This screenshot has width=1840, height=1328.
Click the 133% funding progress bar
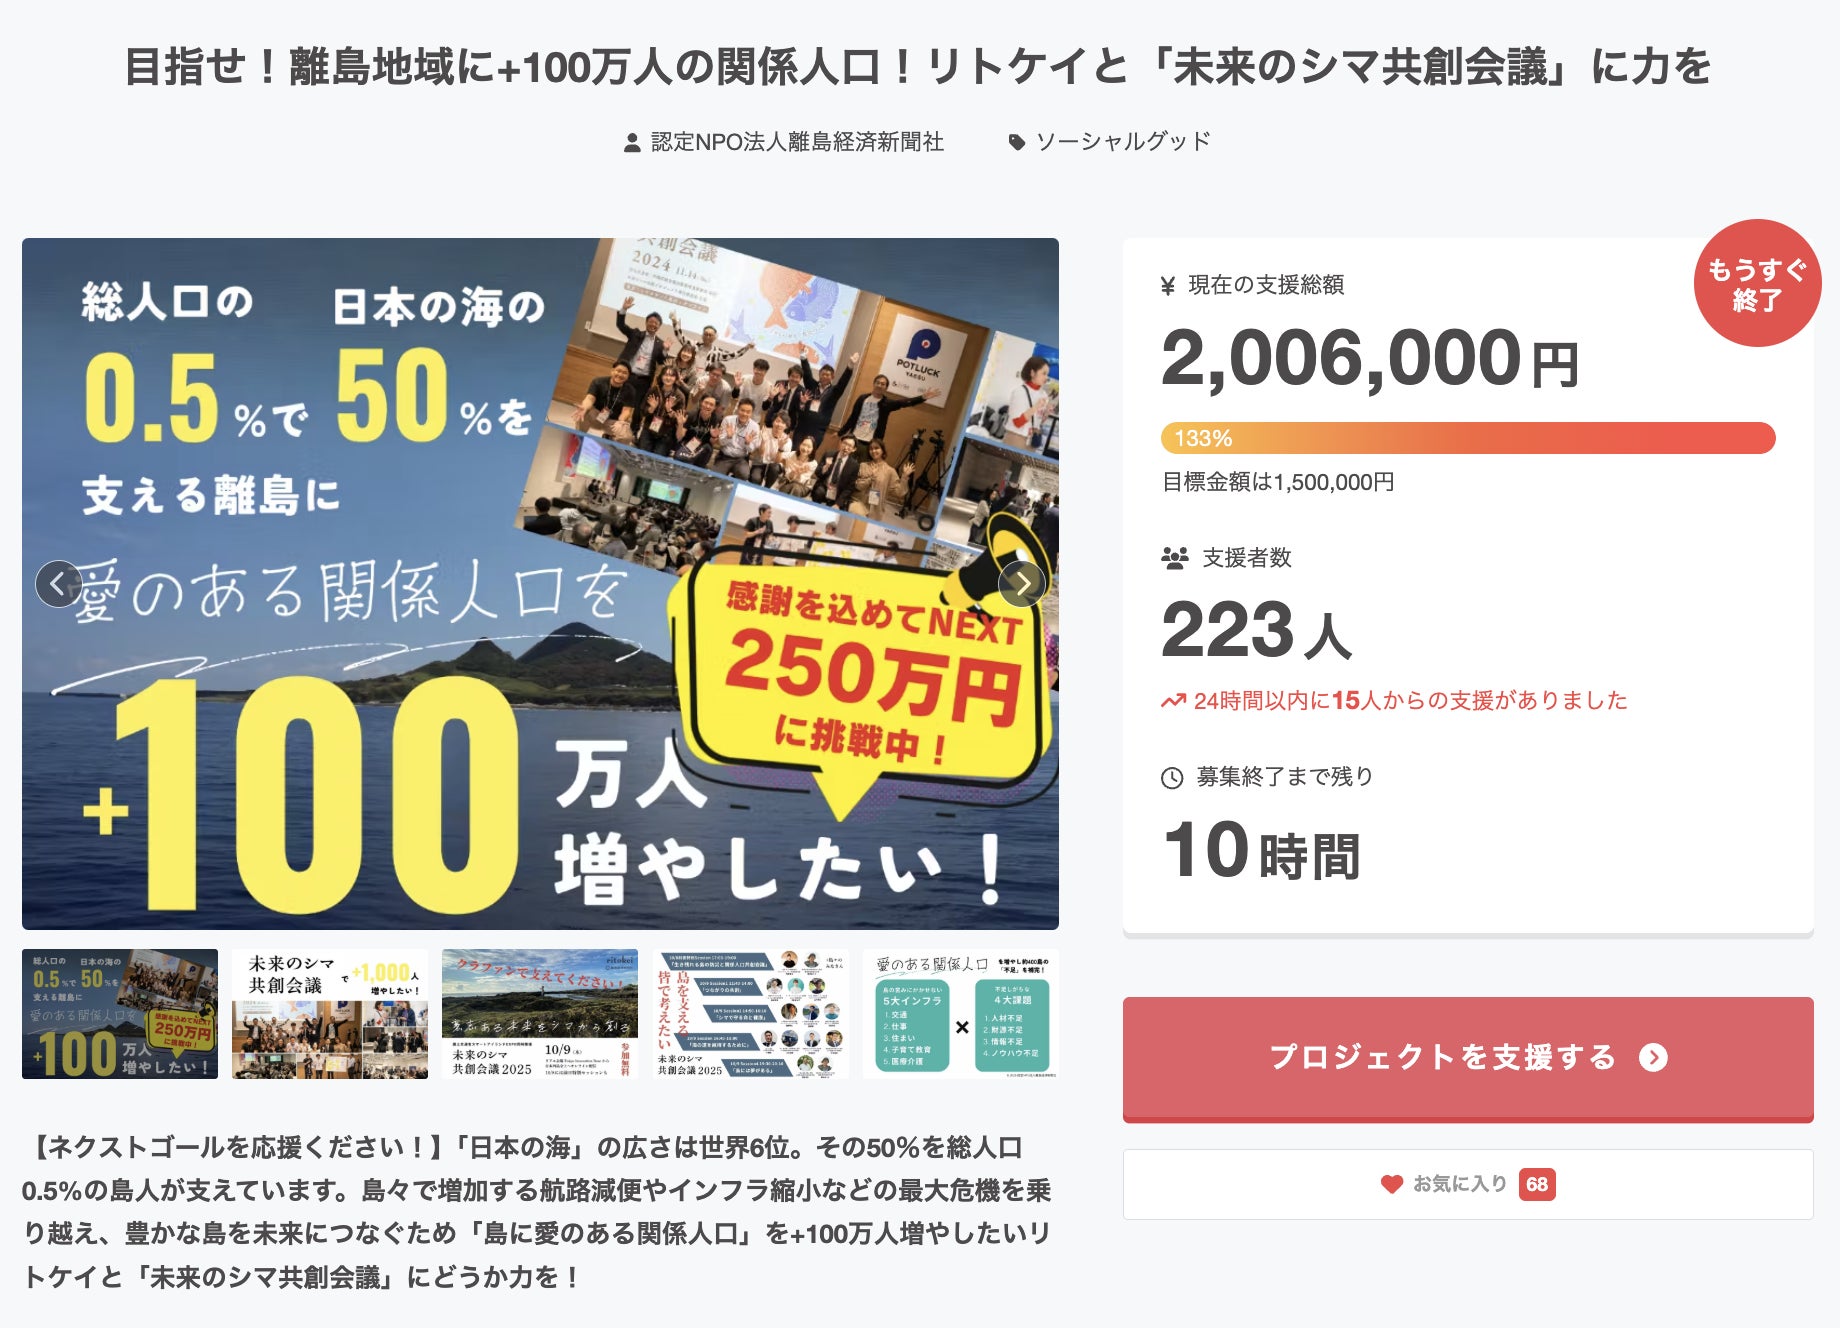[1467, 438]
